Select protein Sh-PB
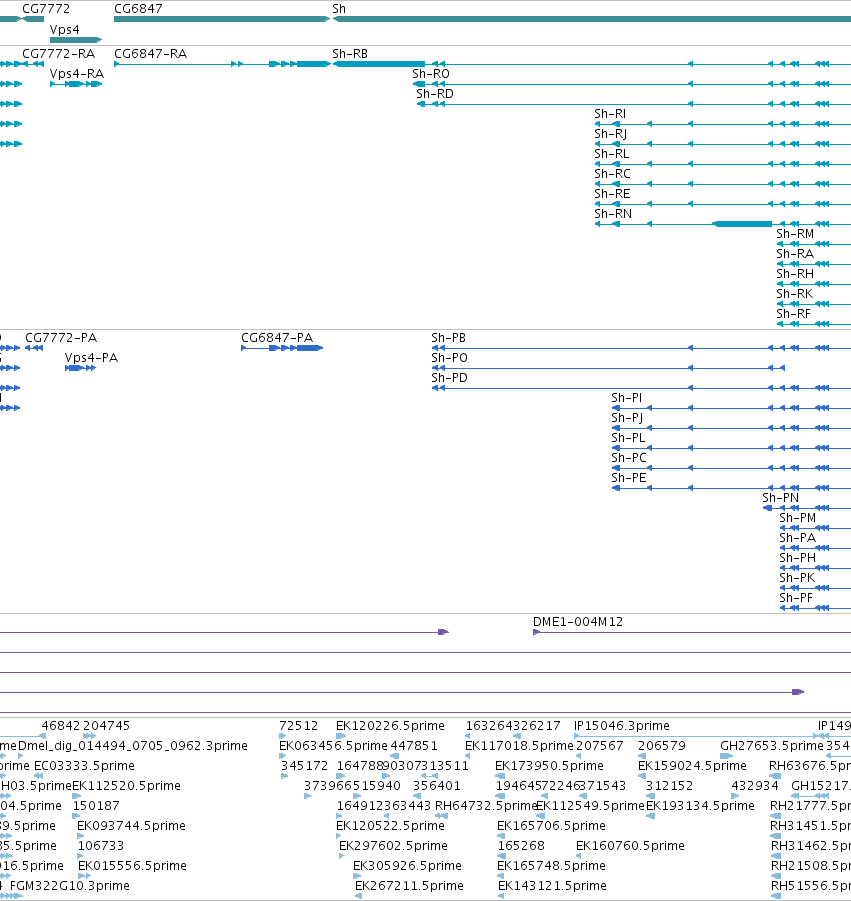The width and height of the screenshot is (851, 901). pos(449,338)
